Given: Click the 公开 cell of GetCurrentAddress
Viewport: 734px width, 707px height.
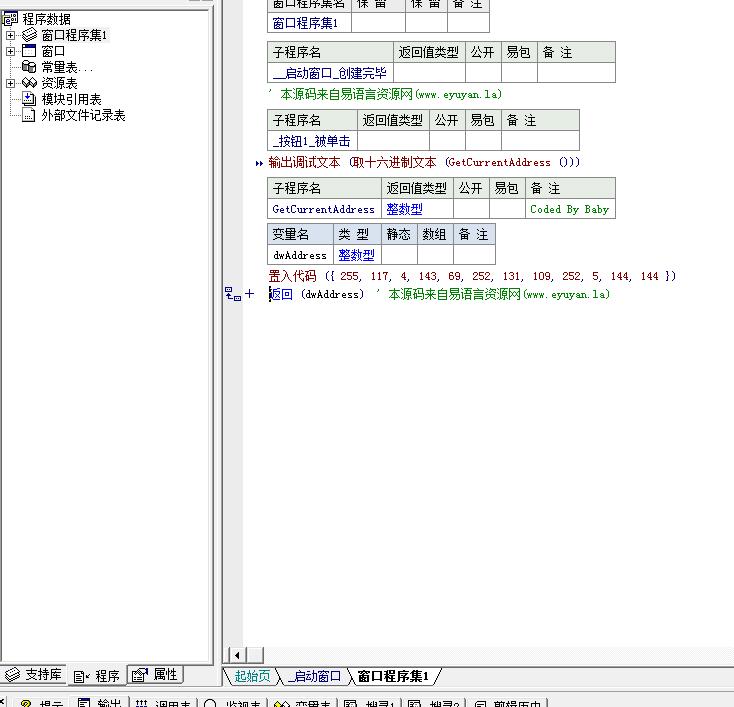Looking at the screenshot, I should coord(471,209).
